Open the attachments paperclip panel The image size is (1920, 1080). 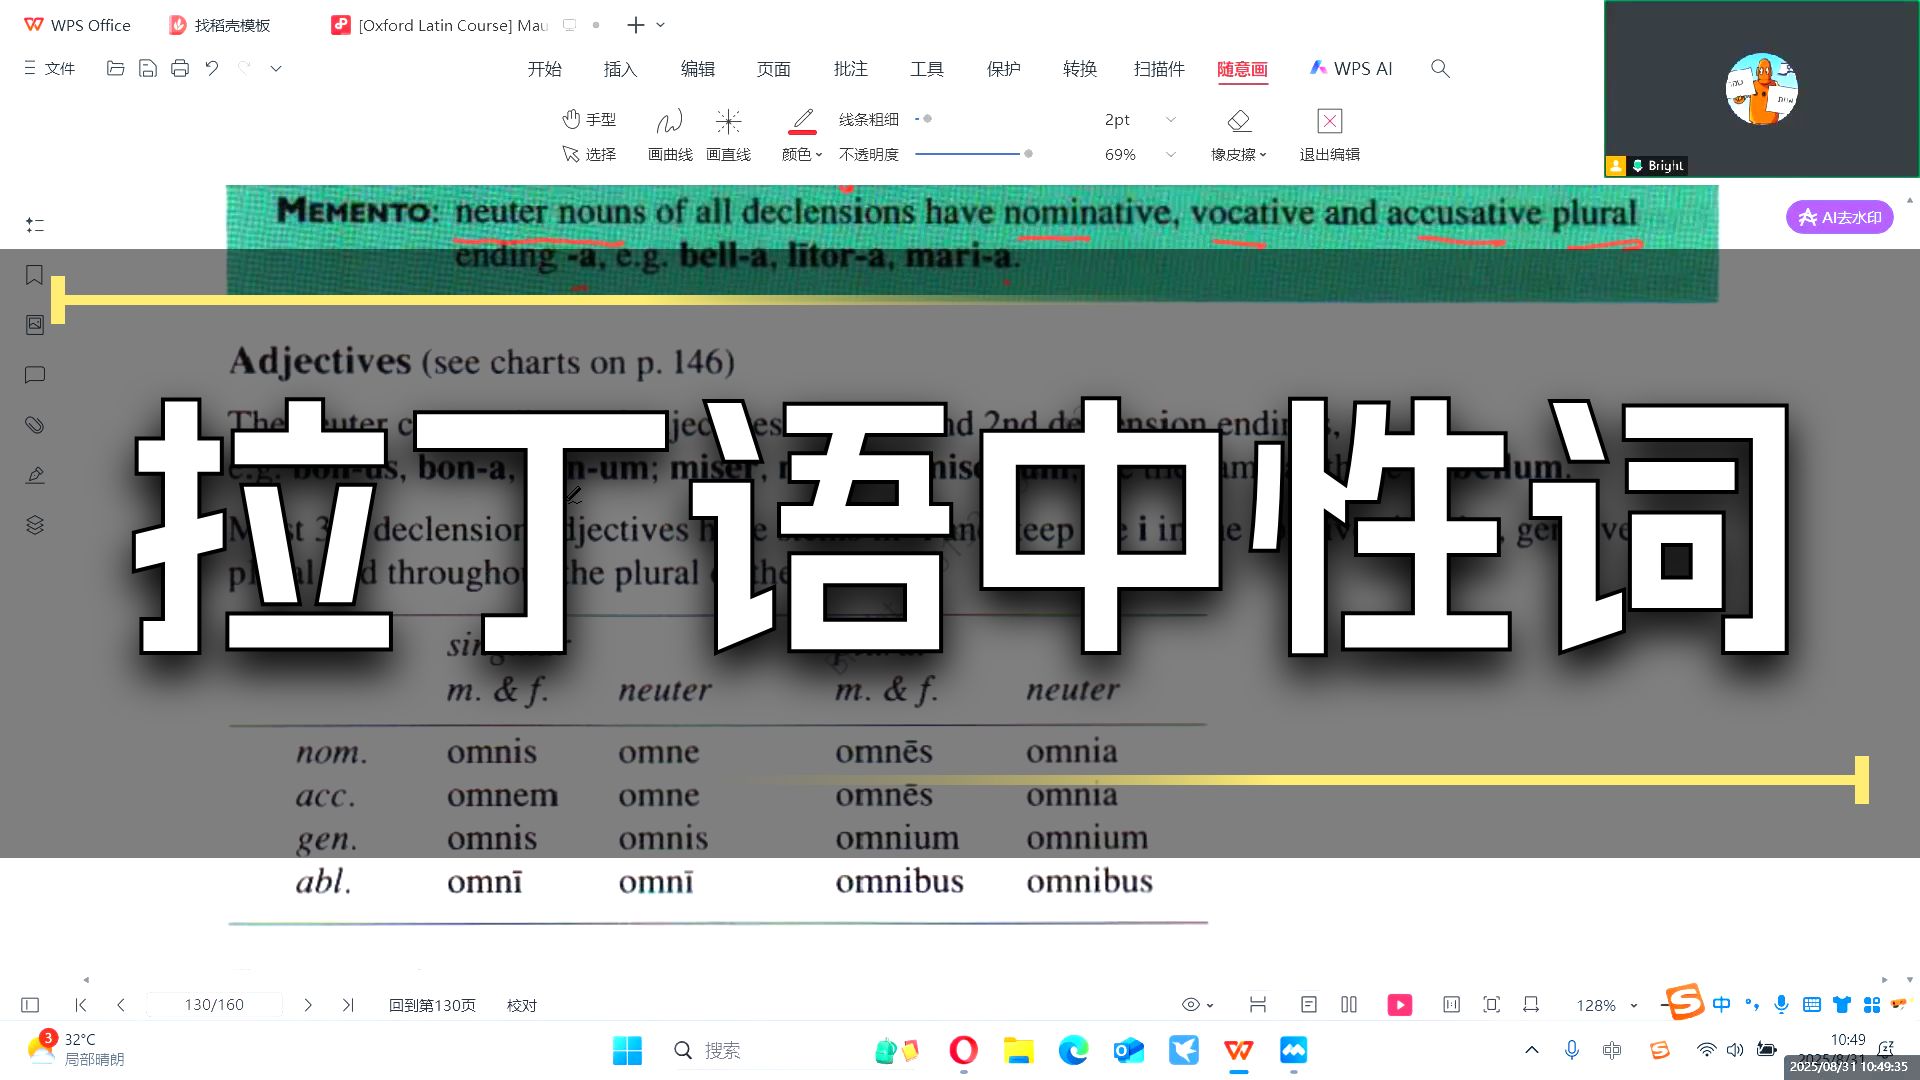click(34, 425)
